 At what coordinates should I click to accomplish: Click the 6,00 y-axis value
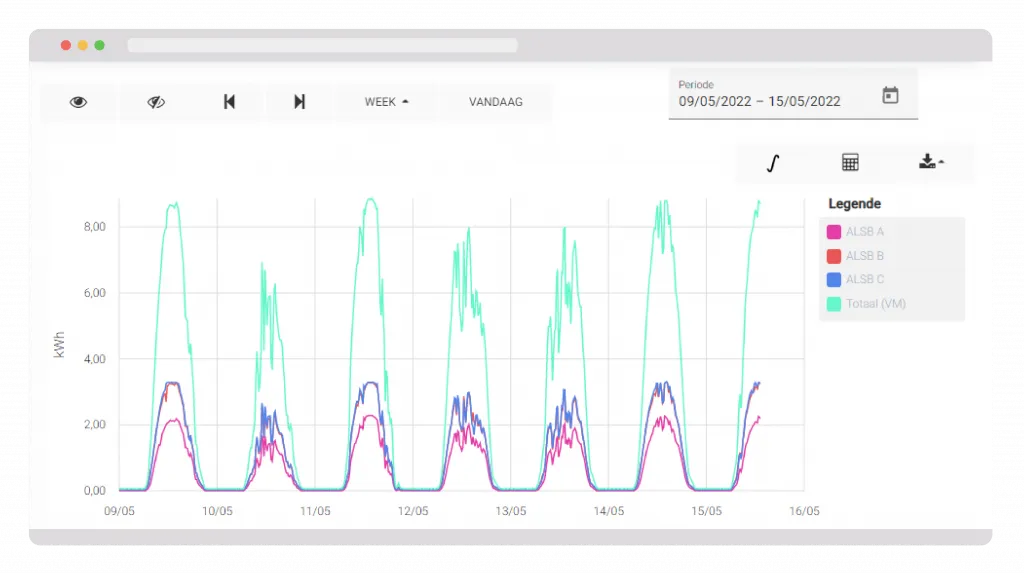tap(95, 293)
